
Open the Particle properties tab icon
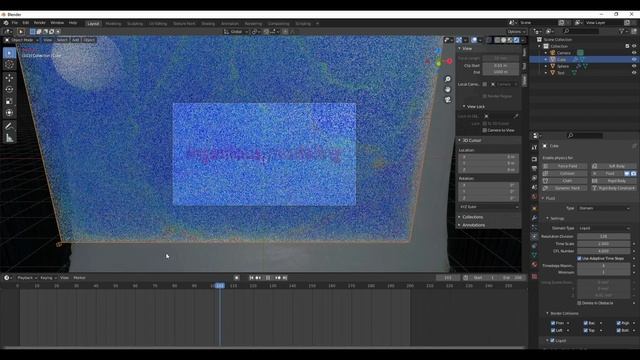534,227
